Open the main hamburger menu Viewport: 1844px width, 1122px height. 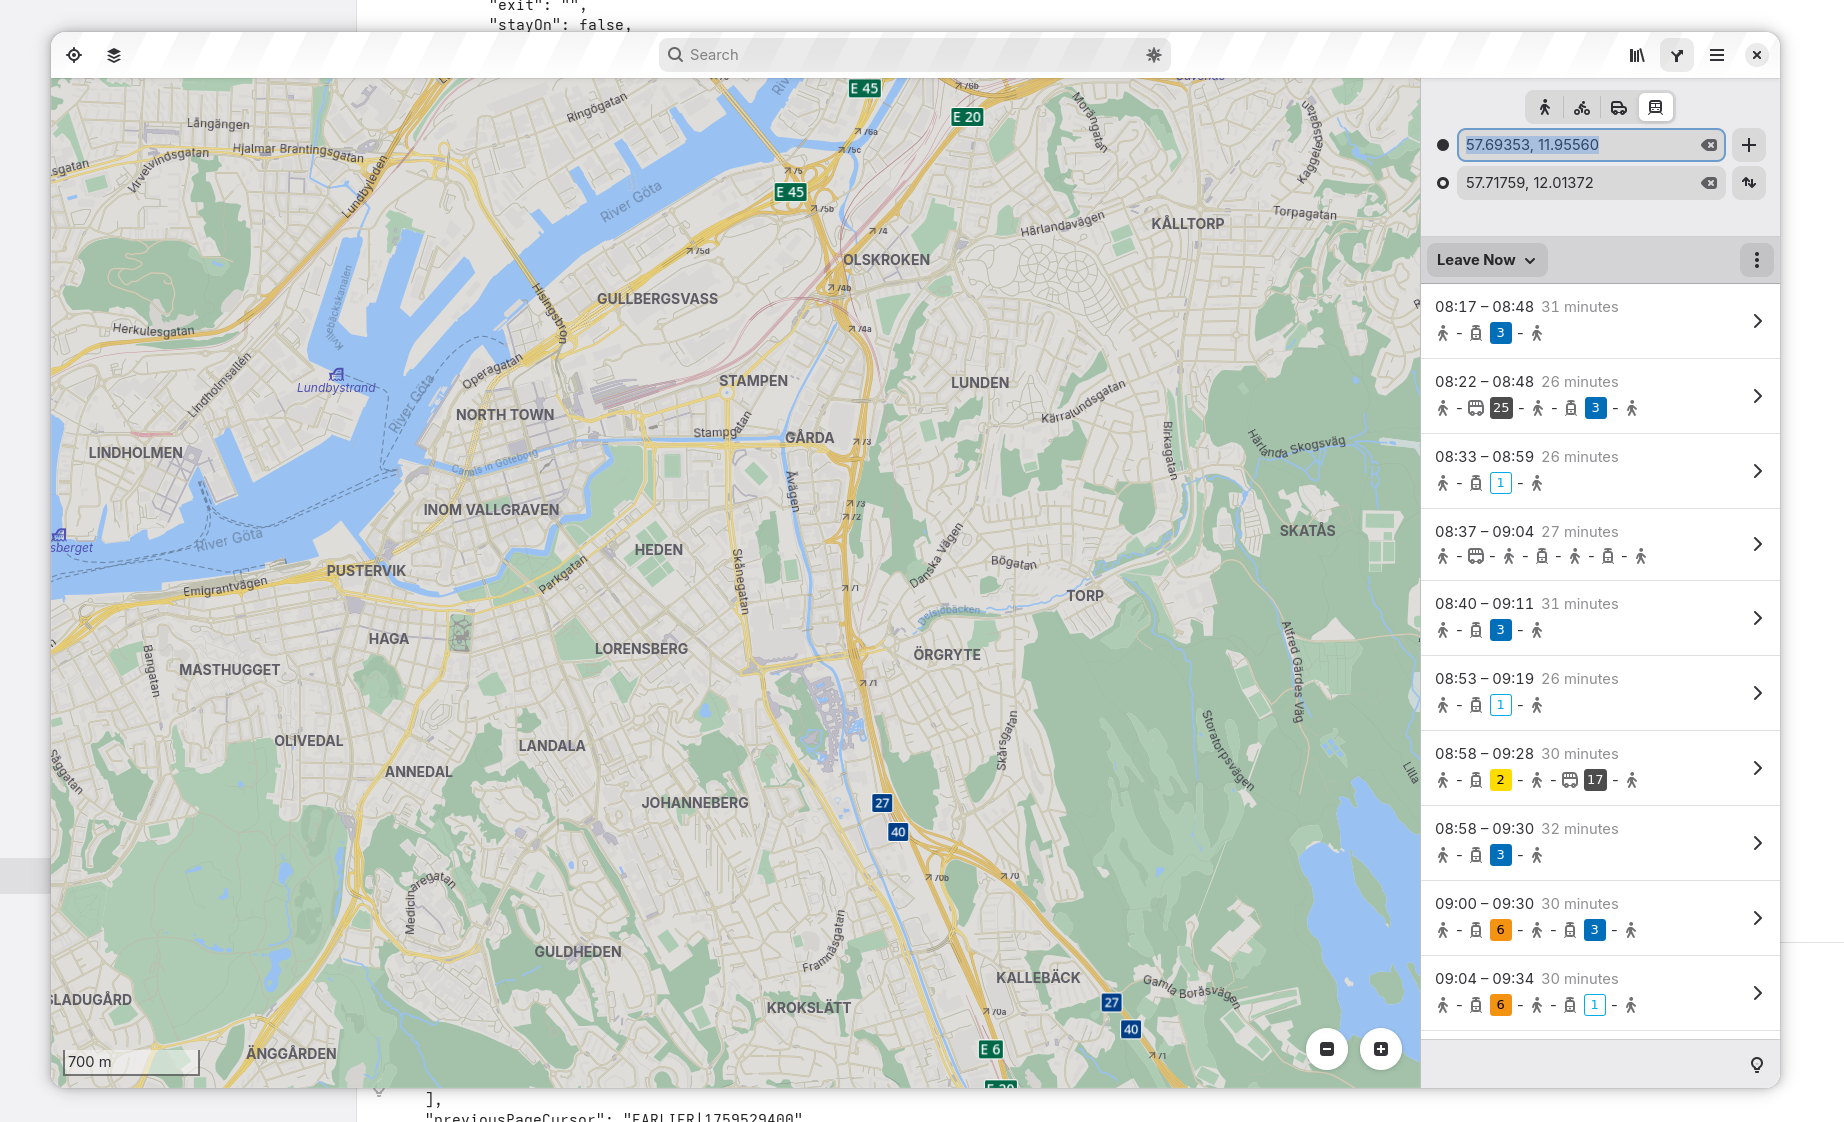tap(1717, 55)
